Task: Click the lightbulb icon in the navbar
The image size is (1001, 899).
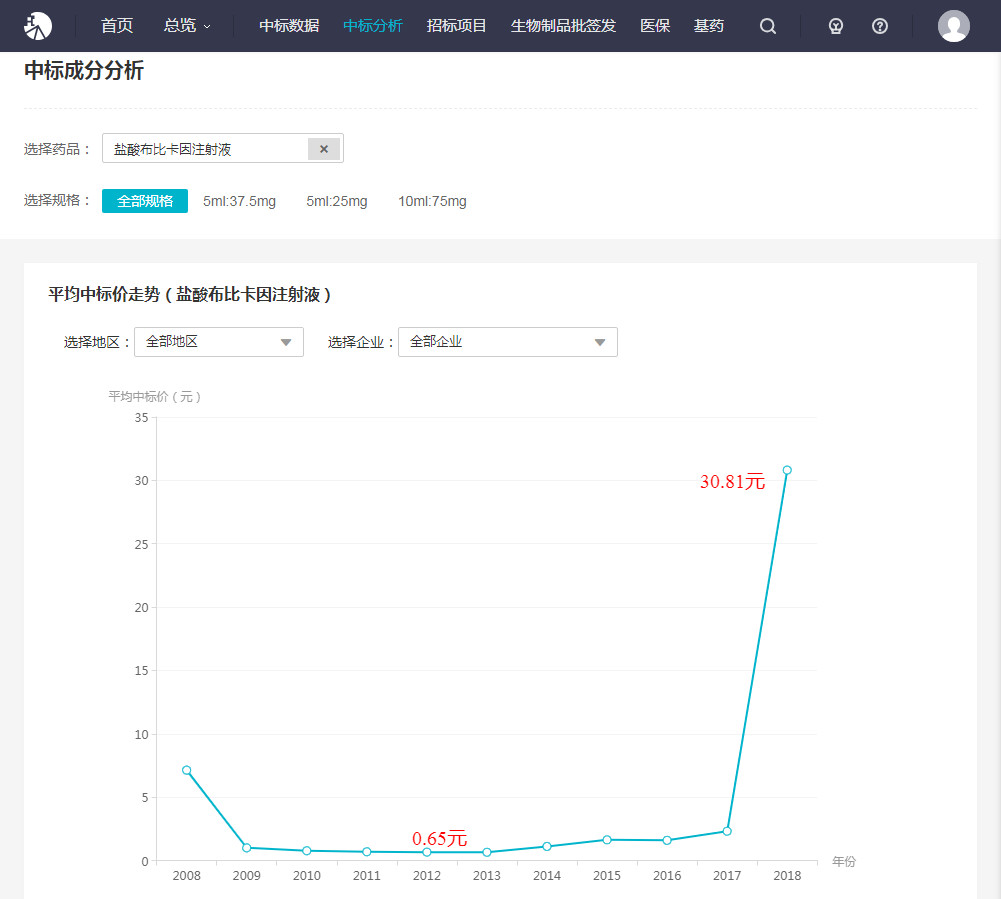Action: click(836, 26)
